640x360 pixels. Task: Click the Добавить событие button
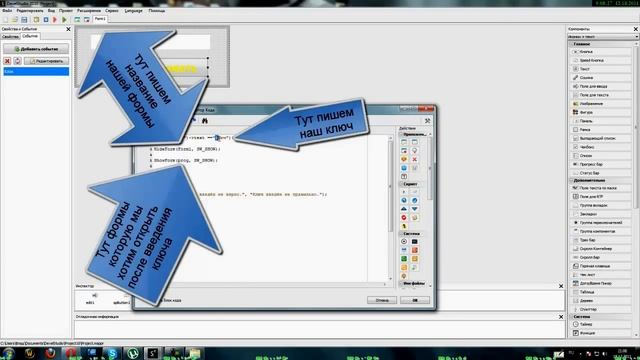pyautogui.click(x=36, y=49)
